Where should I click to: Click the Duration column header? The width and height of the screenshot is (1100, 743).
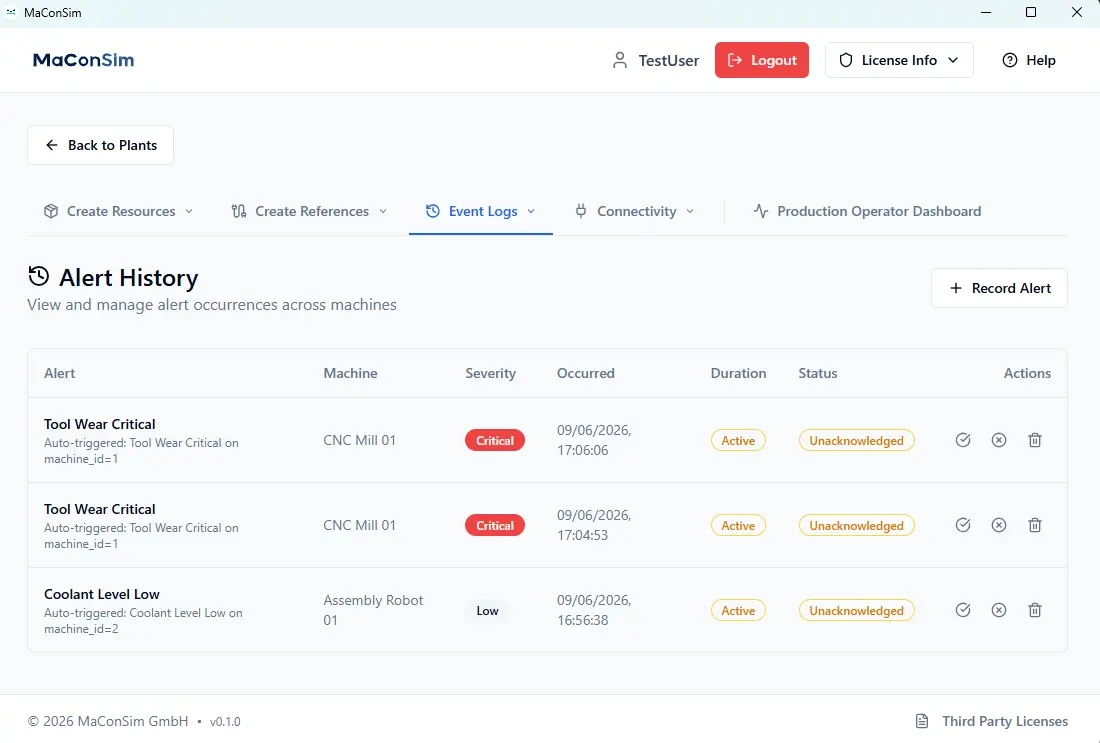coord(738,373)
